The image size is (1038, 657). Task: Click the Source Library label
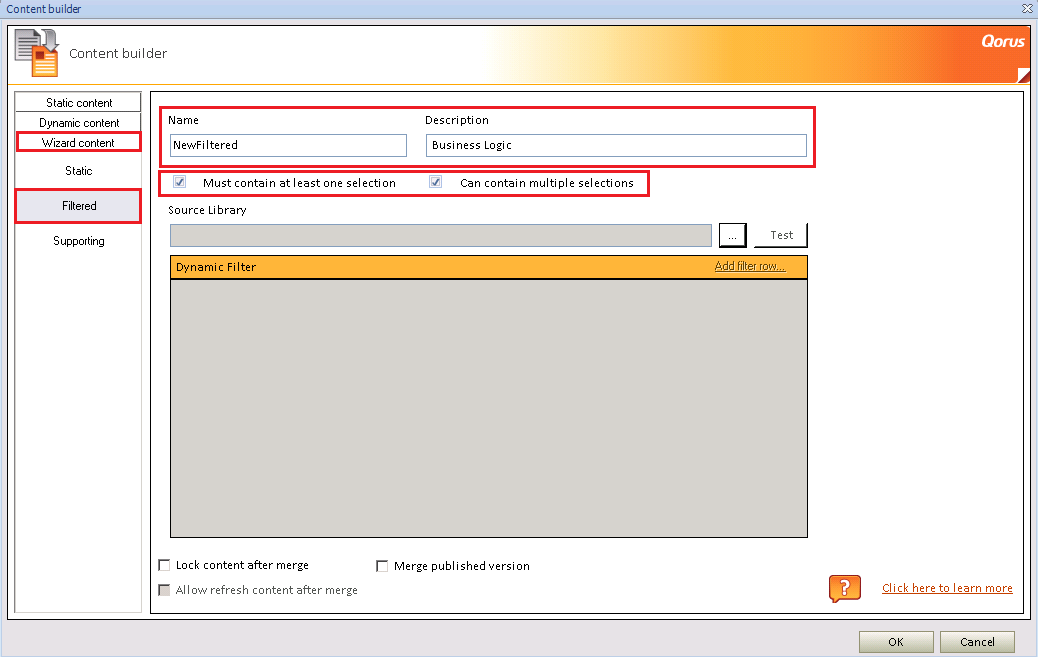207,210
